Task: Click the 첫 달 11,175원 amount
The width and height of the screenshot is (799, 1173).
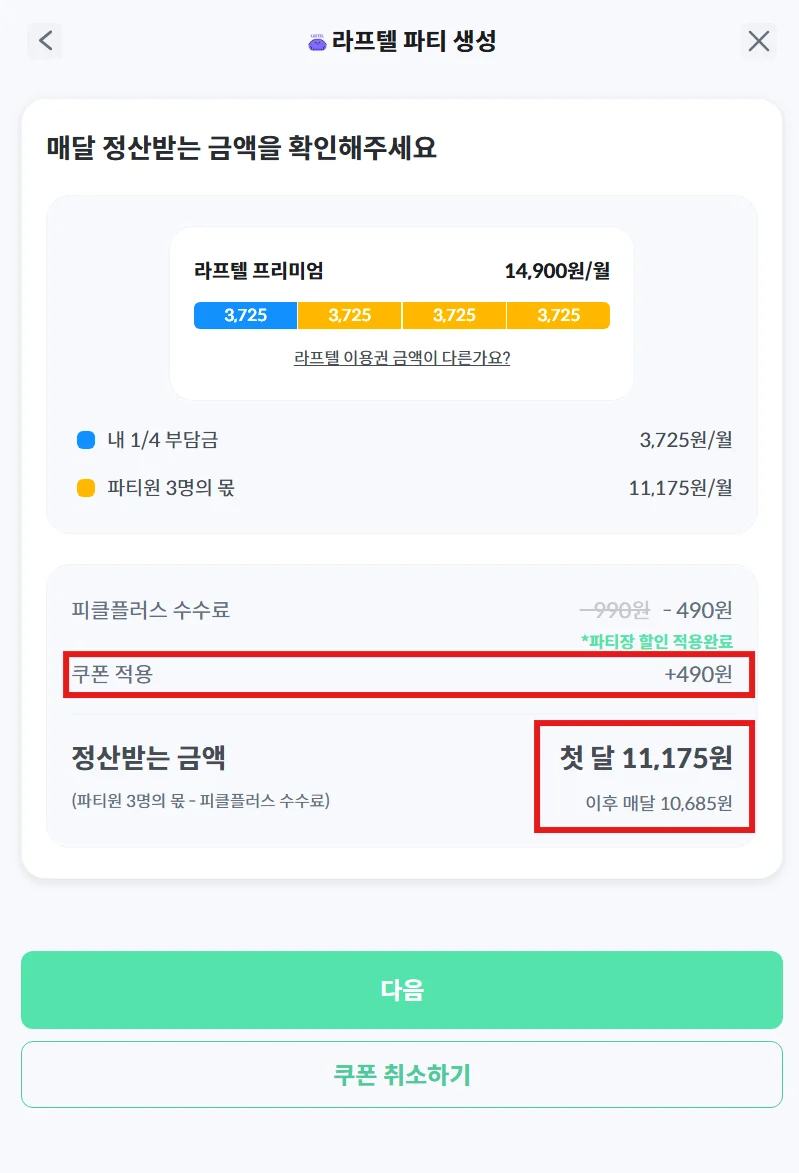Action: point(646,758)
